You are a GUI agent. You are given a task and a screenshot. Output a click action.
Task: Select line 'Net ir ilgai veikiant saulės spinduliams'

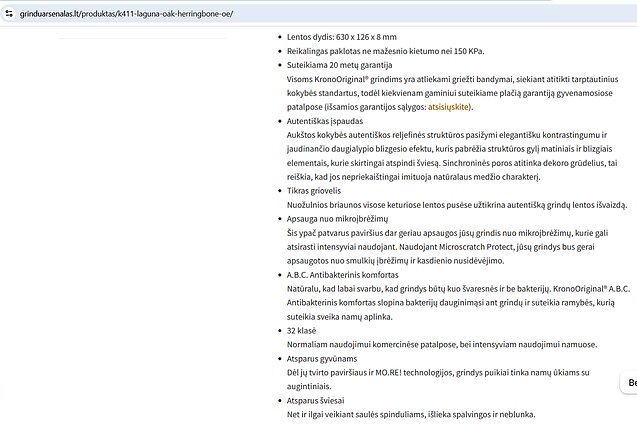click(x=411, y=414)
